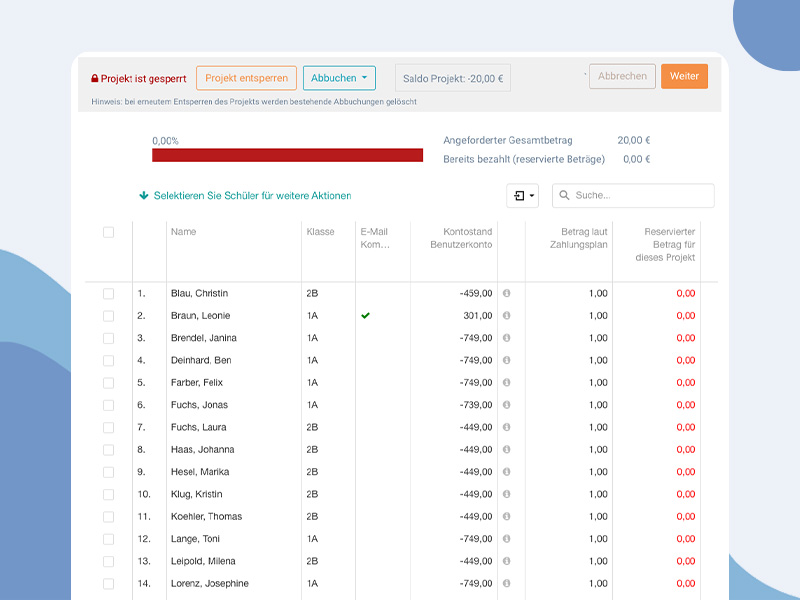Show account info for Fuchs, Jonas
This screenshot has height=600, width=800.
[506, 405]
